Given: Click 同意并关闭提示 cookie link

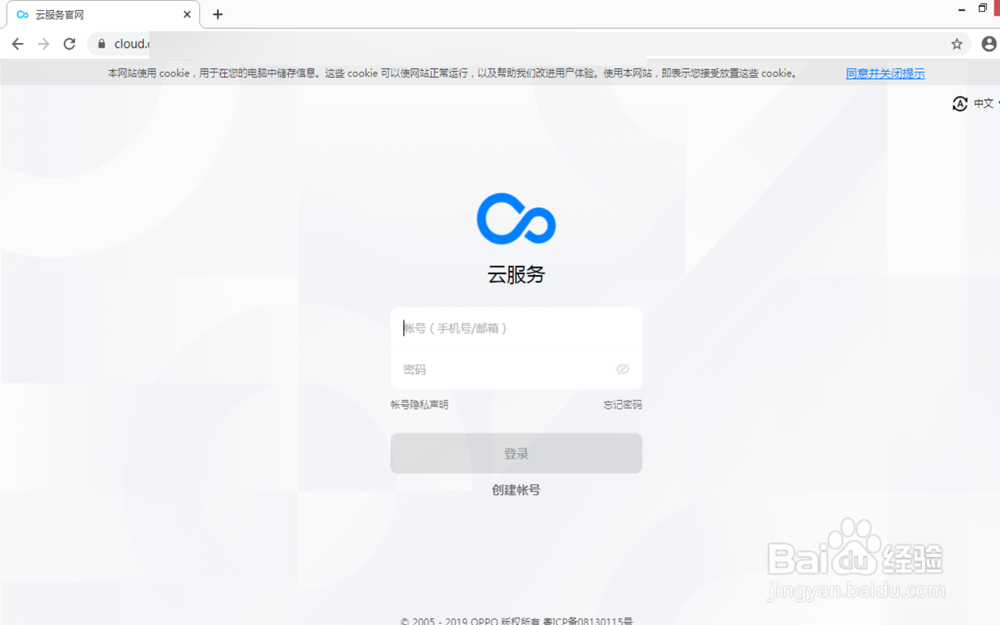Looking at the screenshot, I should 885,73.
